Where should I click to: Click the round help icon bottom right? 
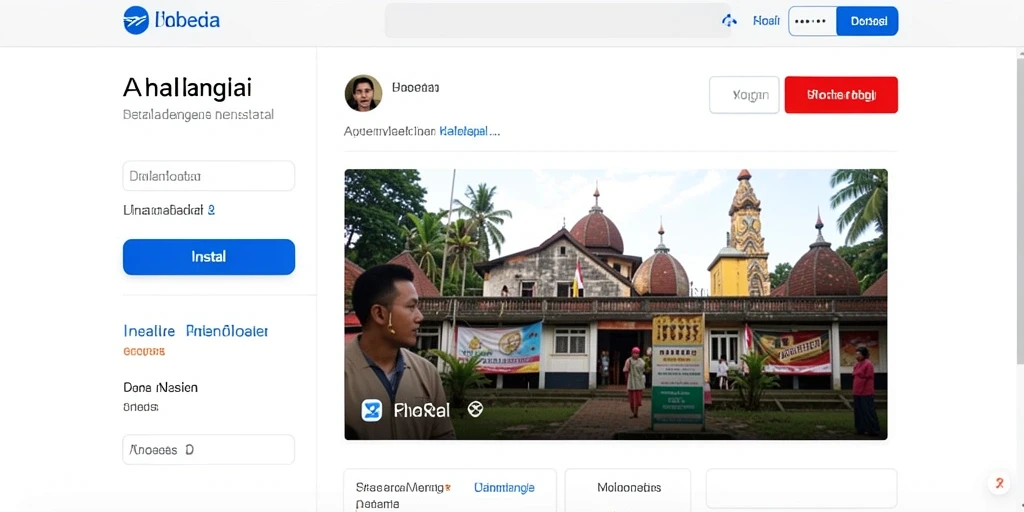point(999,484)
